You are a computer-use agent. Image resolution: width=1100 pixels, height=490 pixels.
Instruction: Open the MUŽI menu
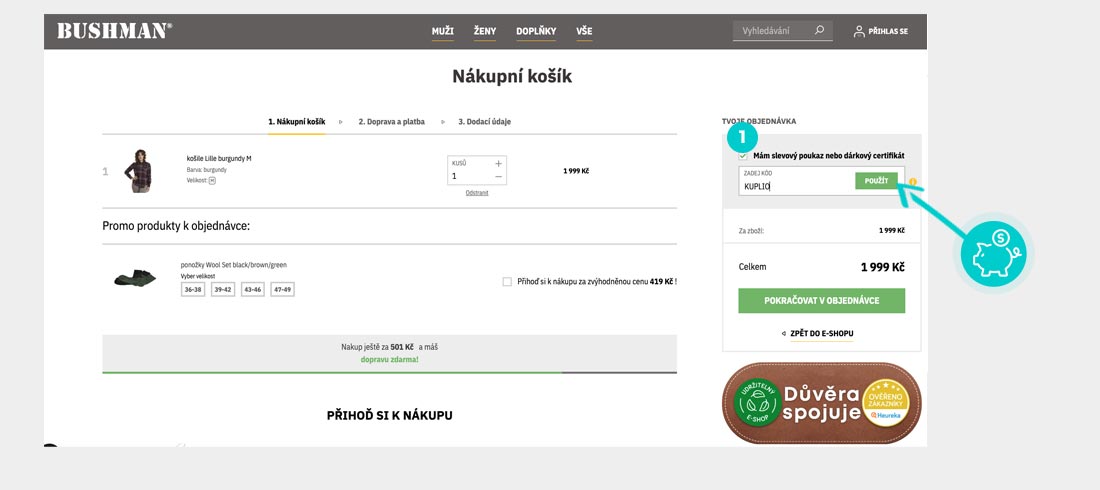(x=442, y=32)
